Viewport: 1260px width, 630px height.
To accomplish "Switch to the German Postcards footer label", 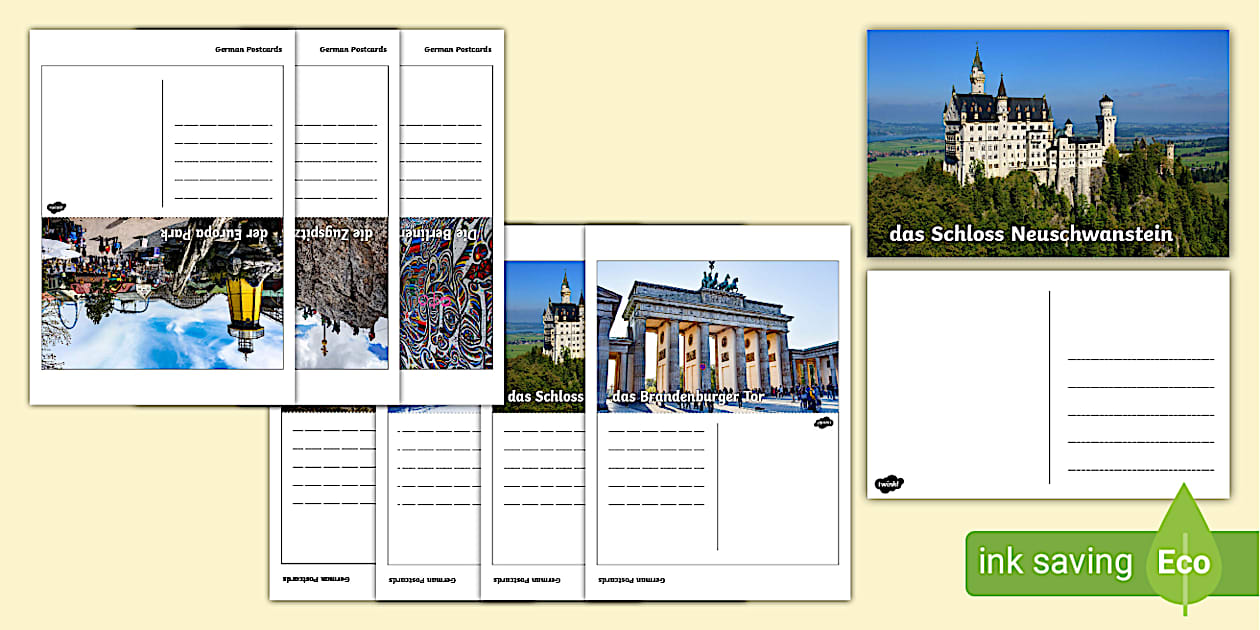I will 634,578.
